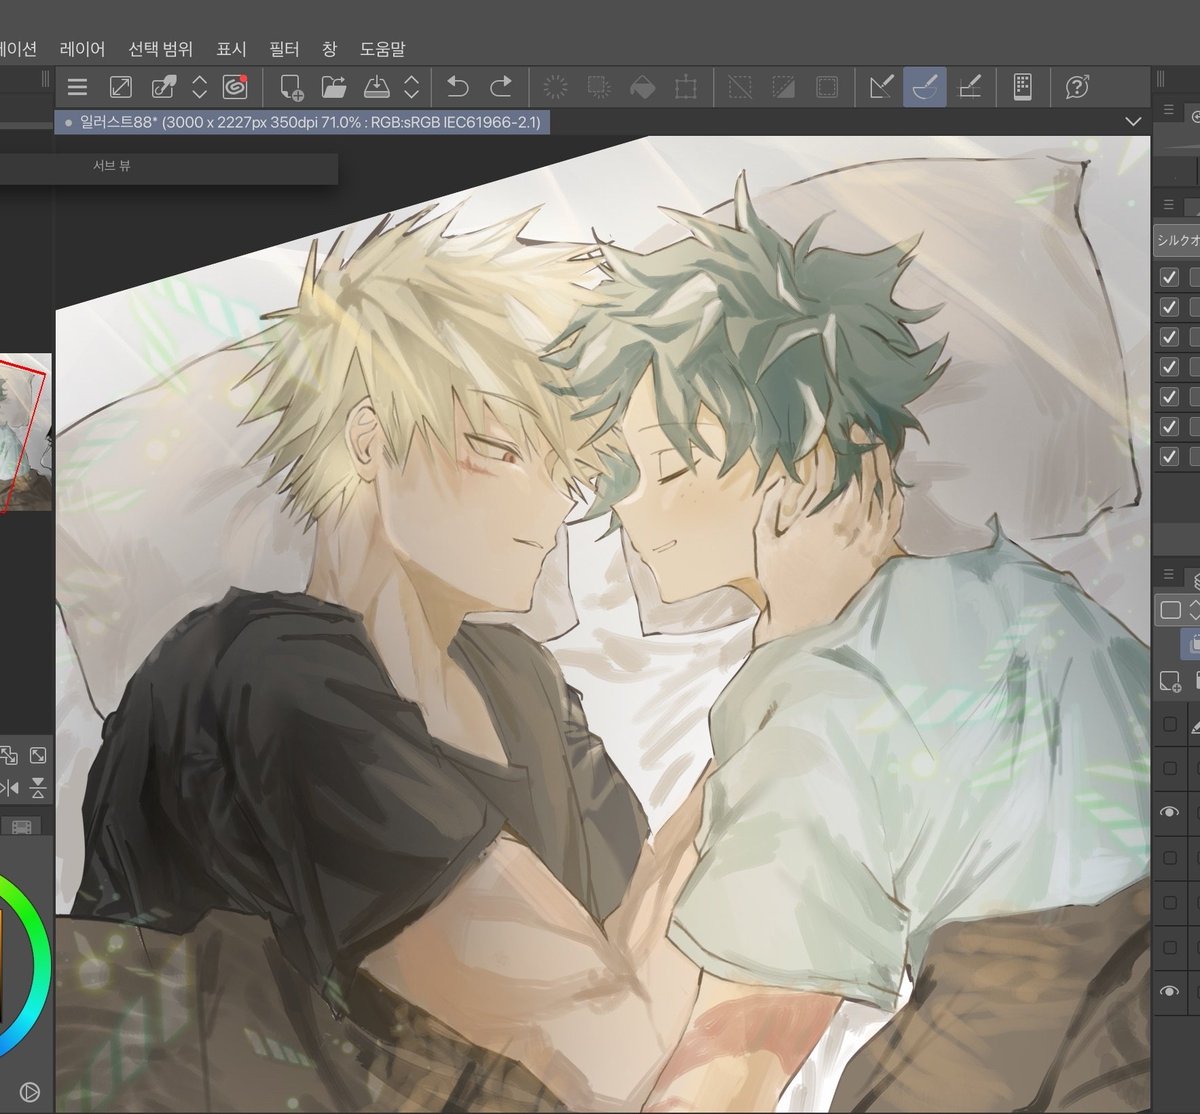Open the 표시 menu
Screen dimensions: 1200x1114
pos(231,48)
